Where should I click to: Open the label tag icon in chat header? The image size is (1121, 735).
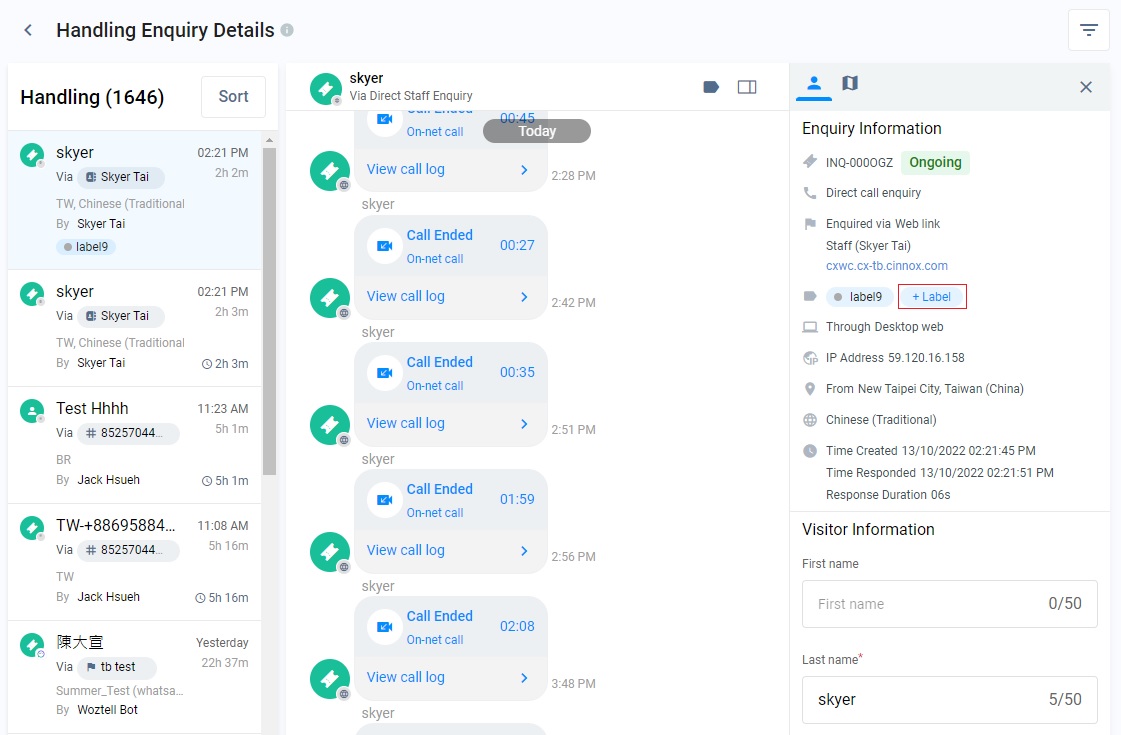pos(711,87)
